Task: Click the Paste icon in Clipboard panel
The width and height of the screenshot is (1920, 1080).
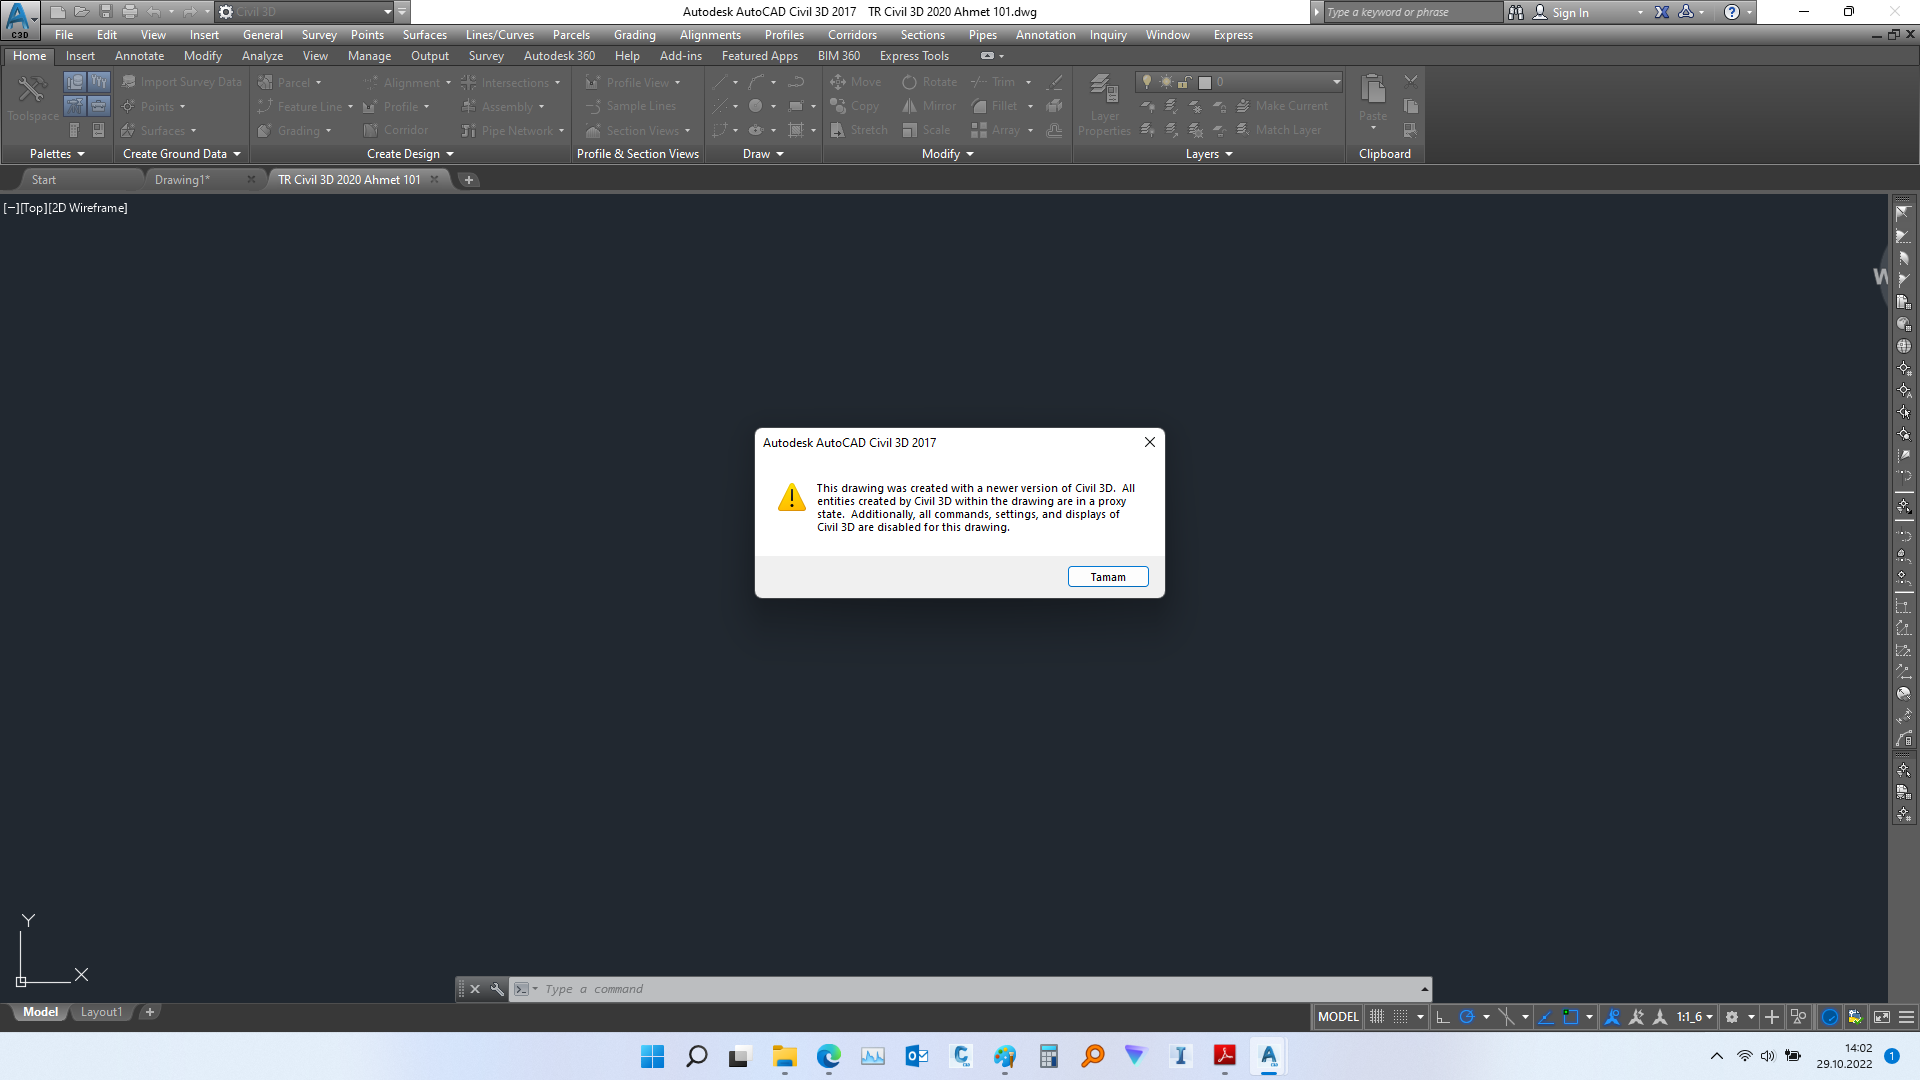Action: coord(1373,90)
